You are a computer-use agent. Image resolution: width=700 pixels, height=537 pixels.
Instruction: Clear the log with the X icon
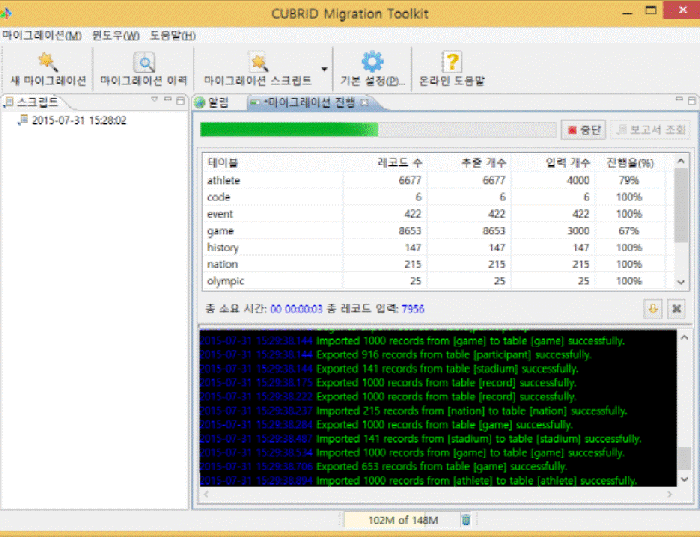tap(676, 309)
